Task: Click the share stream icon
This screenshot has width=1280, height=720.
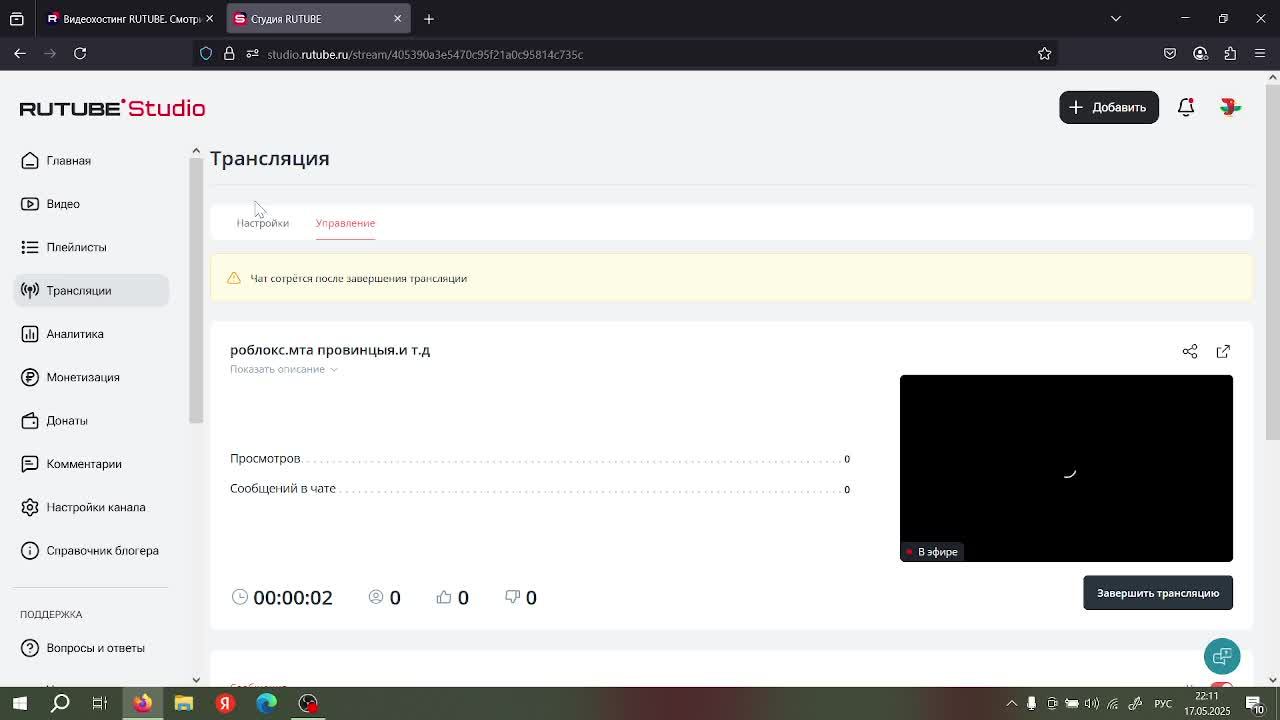Action: tap(1190, 351)
